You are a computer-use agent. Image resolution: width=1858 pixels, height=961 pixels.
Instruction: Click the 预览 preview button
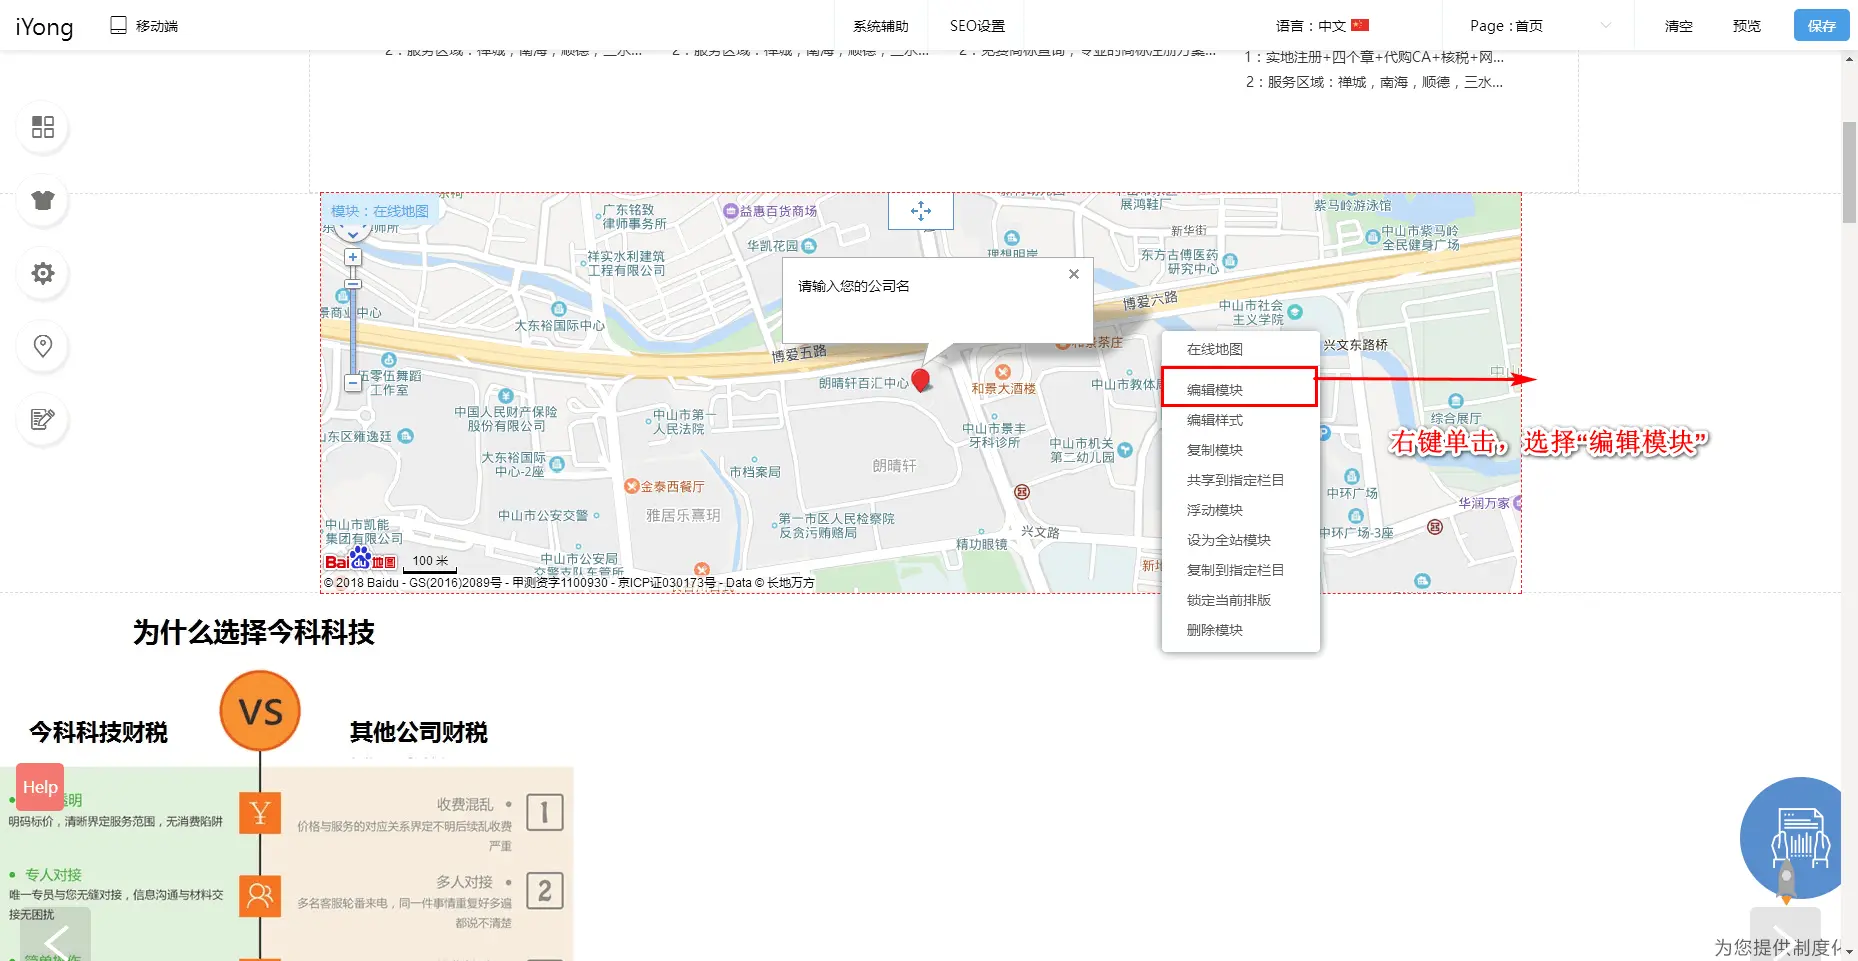coord(1746,26)
